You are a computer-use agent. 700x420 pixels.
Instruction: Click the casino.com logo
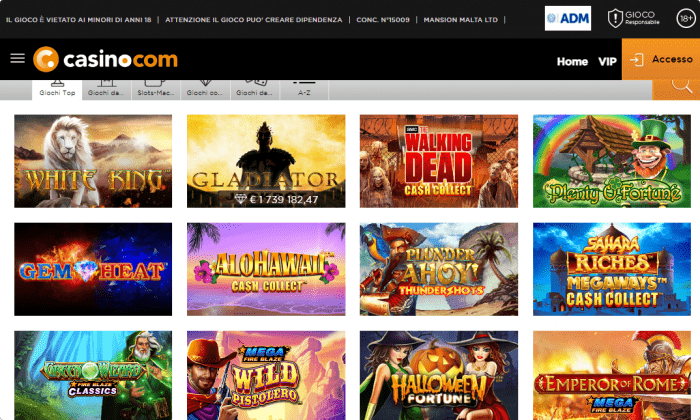(105, 59)
